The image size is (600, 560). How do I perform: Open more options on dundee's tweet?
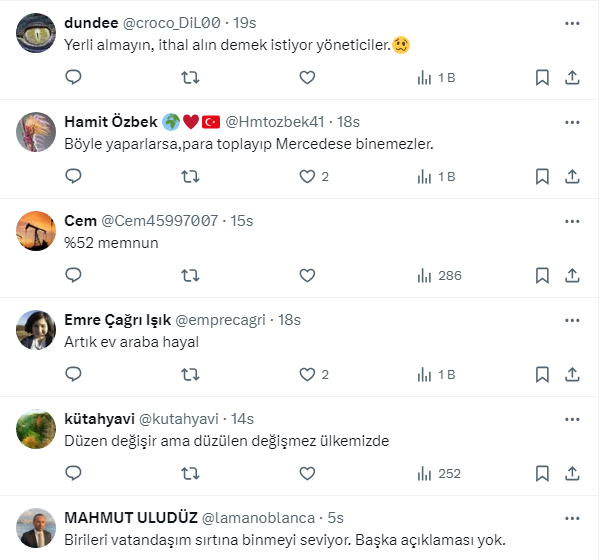click(x=572, y=23)
